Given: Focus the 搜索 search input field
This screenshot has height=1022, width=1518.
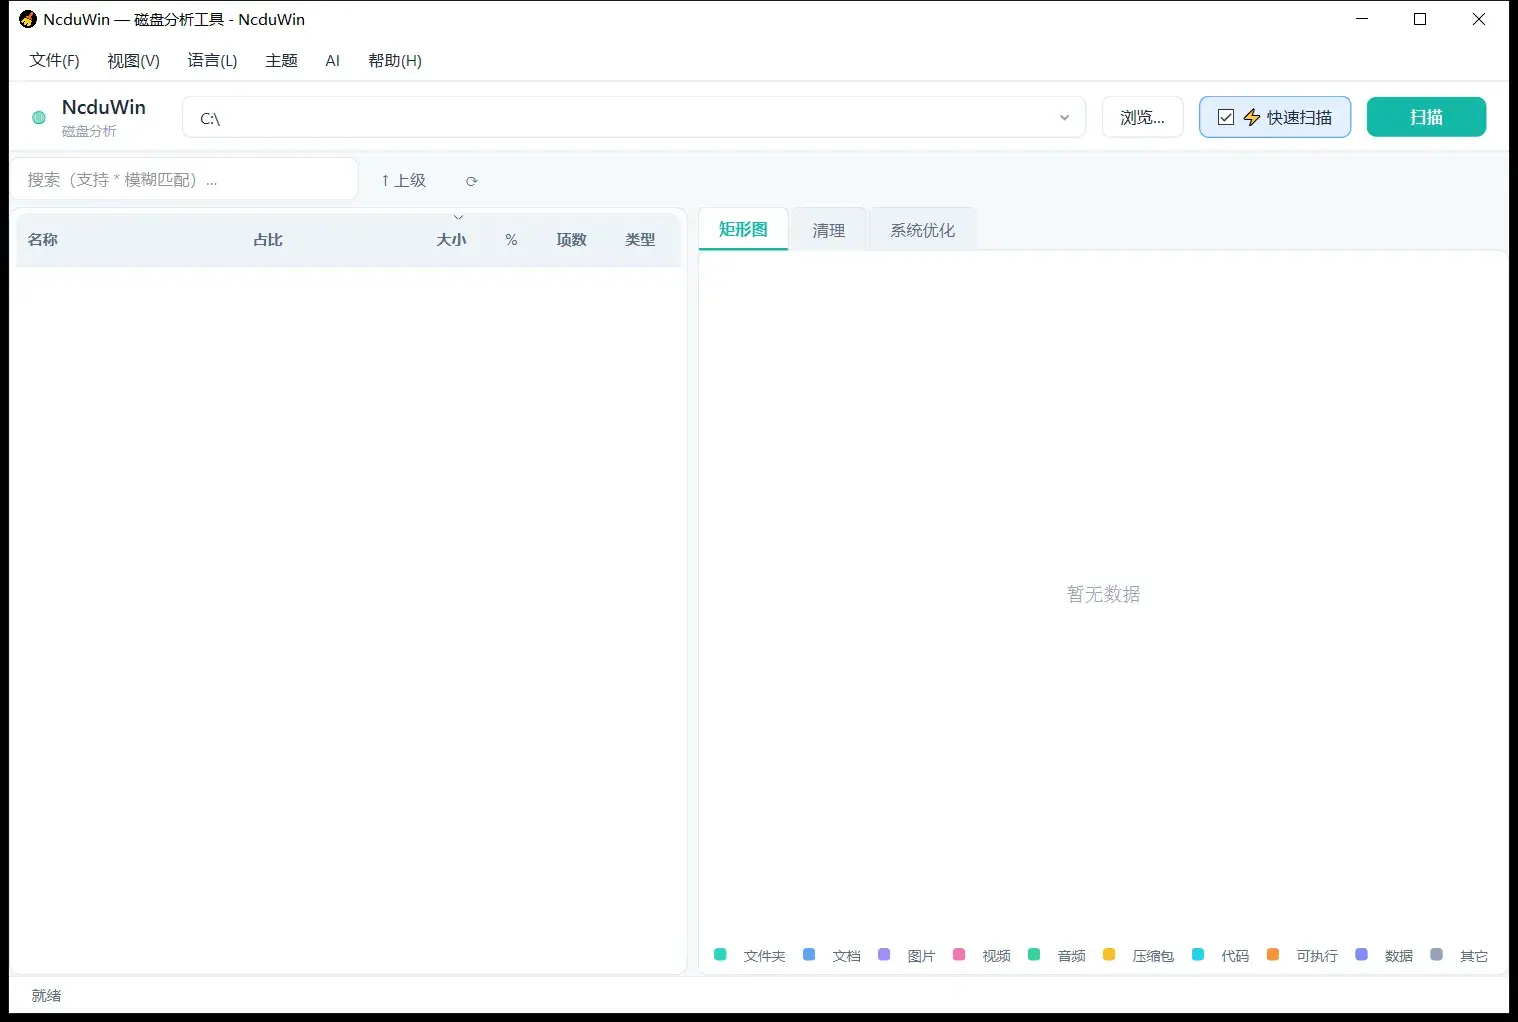Looking at the screenshot, I should (184, 179).
